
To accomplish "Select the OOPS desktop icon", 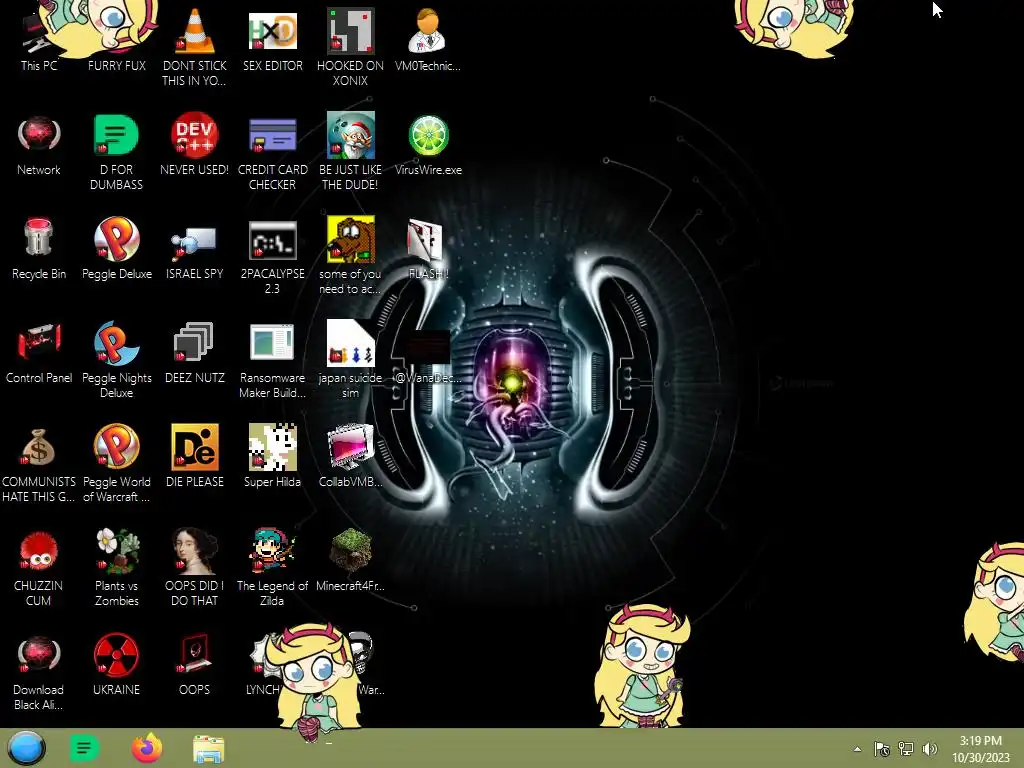I will point(195,664).
